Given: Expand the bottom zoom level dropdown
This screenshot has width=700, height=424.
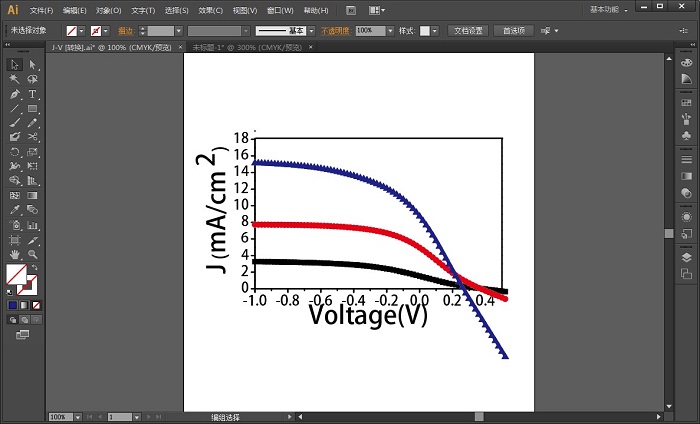Looking at the screenshot, I should pos(78,417).
